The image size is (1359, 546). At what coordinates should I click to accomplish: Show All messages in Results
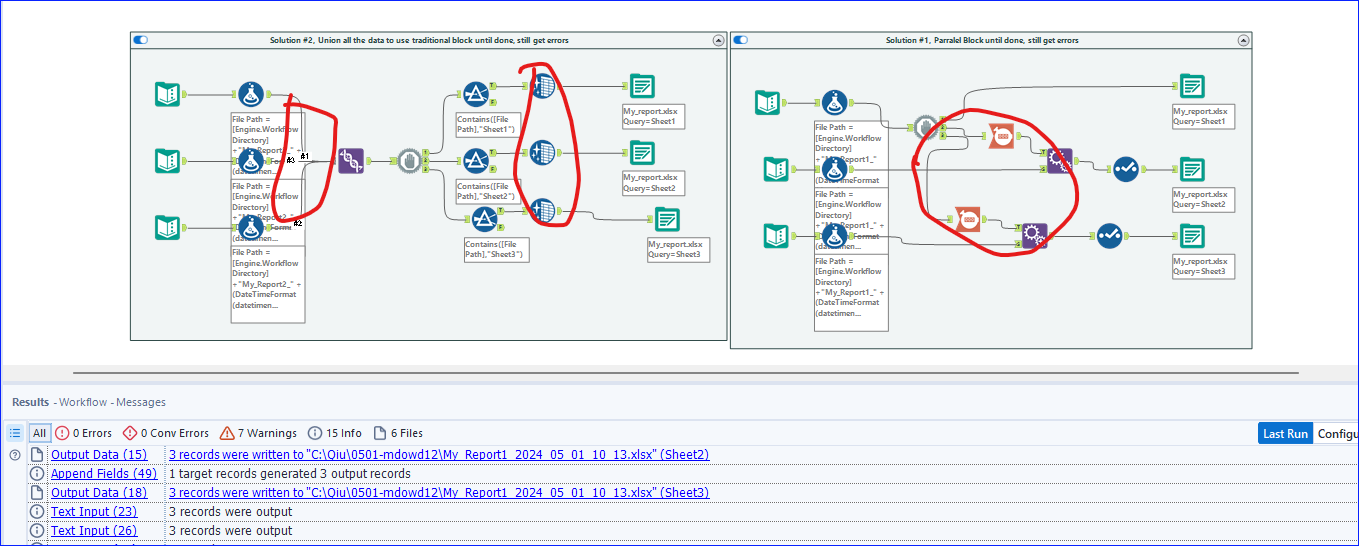tap(39, 433)
